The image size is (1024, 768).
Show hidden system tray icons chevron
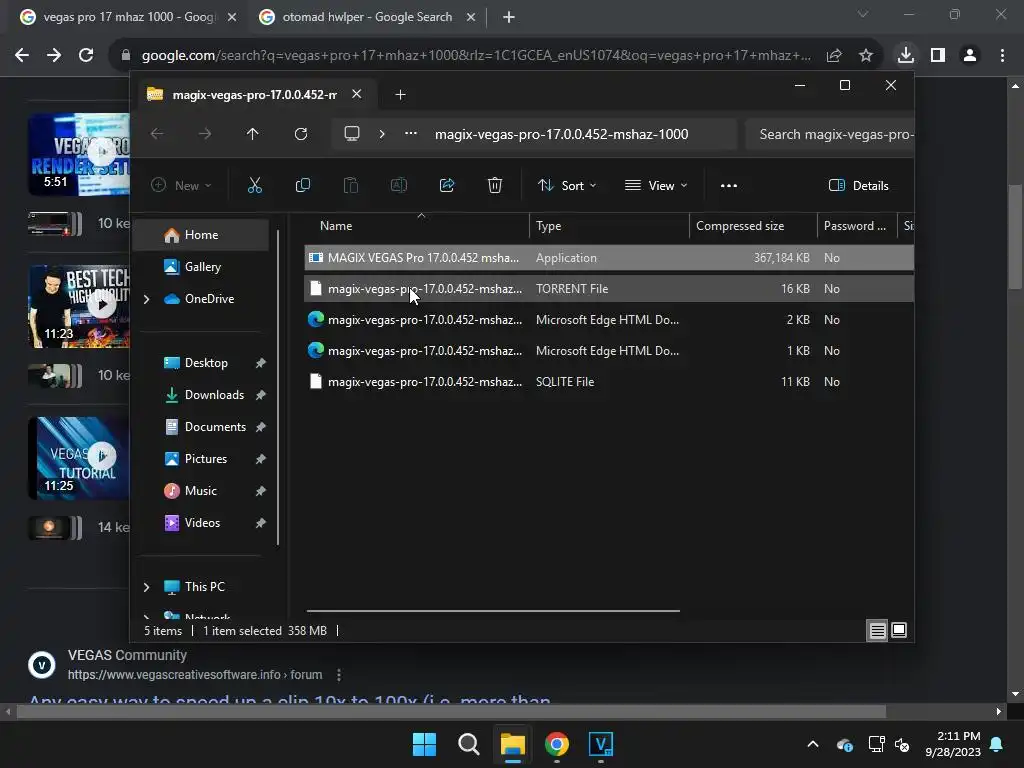tap(813, 744)
